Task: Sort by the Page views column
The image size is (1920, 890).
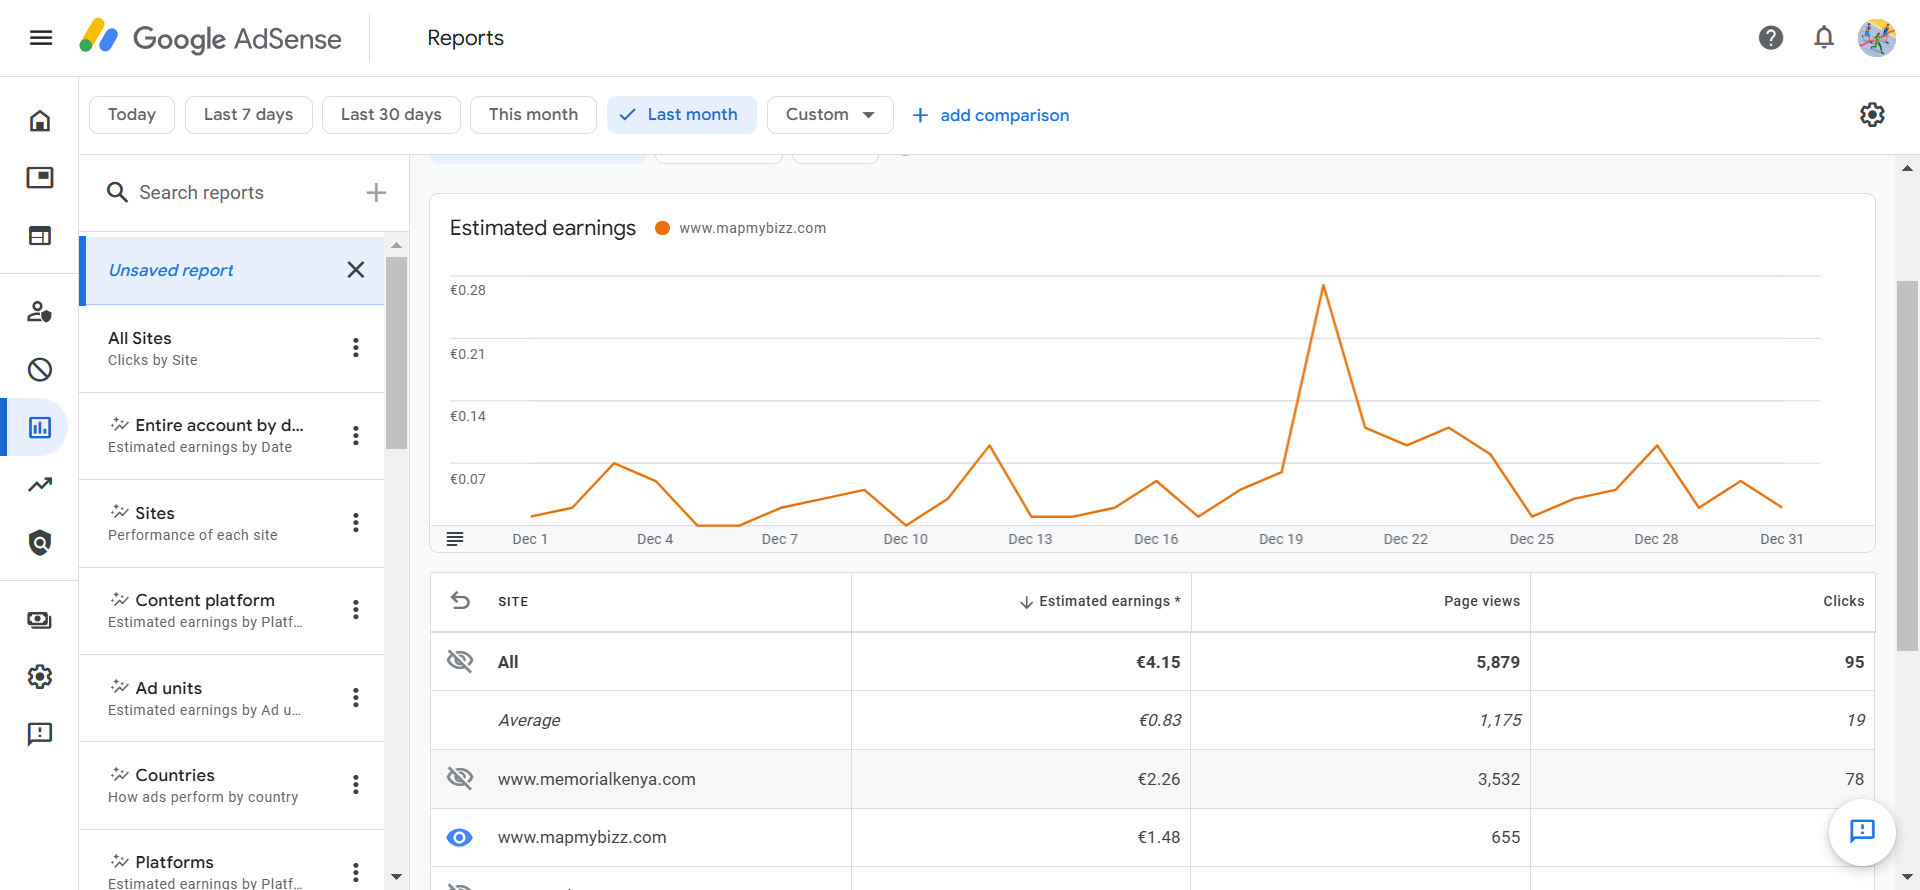Action: click(x=1481, y=601)
